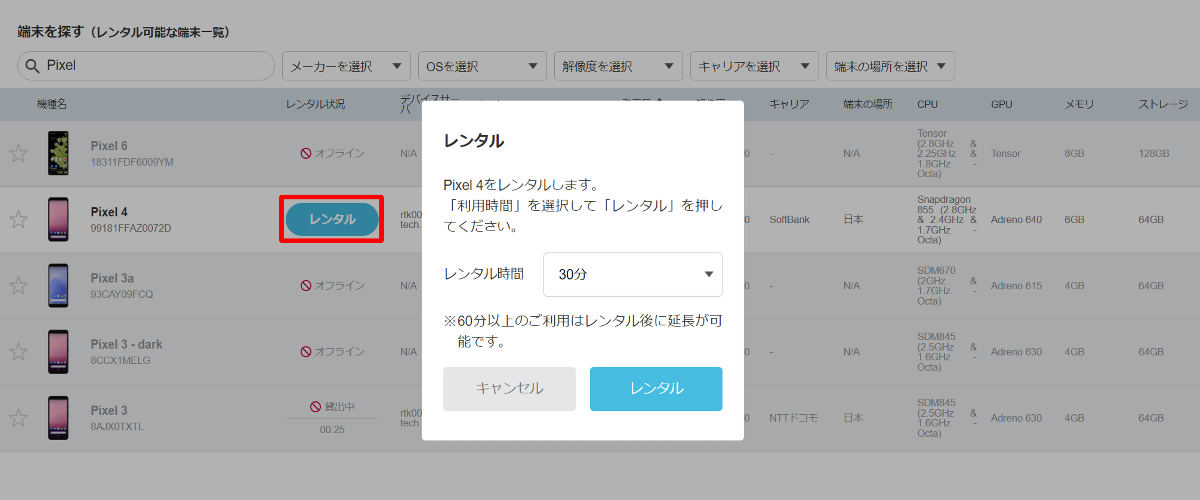Click the search magnifier icon
This screenshot has height=500, width=1200.
31,66
